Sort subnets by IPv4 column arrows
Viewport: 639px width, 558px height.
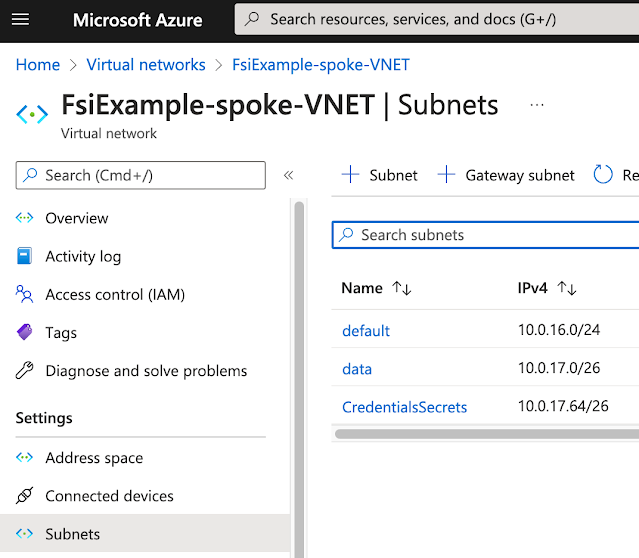click(567, 288)
